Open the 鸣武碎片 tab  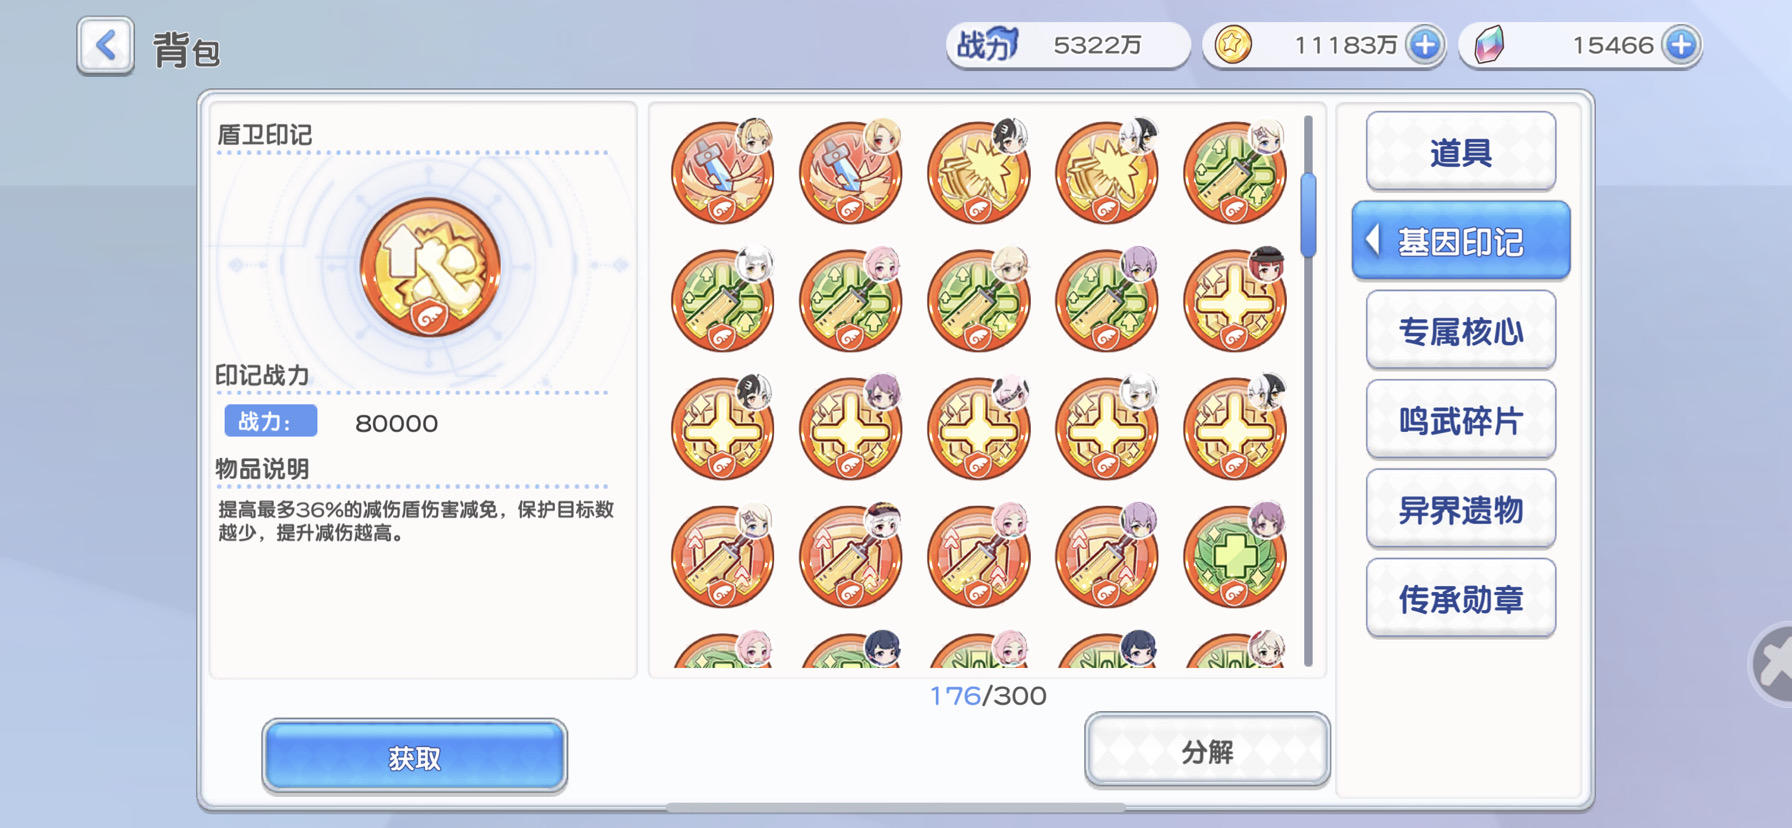(1461, 420)
